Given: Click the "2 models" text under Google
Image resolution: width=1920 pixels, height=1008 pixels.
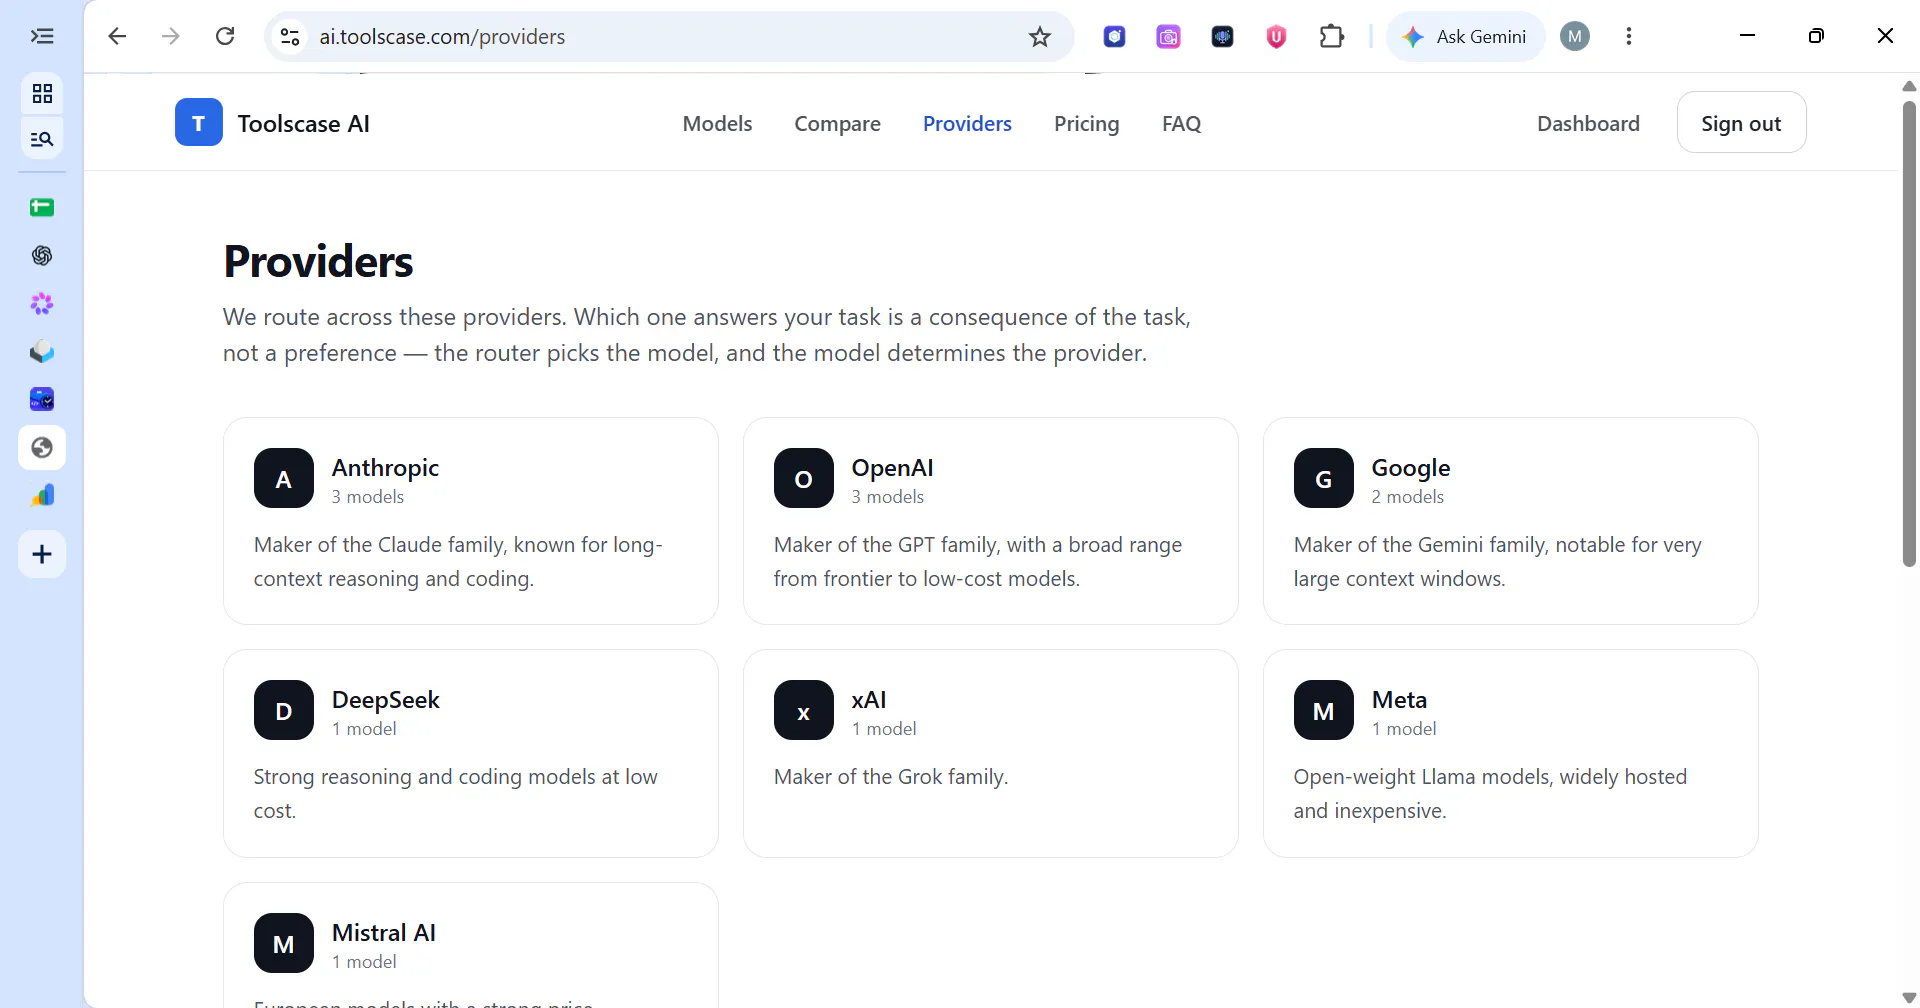Looking at the screenshot, I should [1407, 497].
